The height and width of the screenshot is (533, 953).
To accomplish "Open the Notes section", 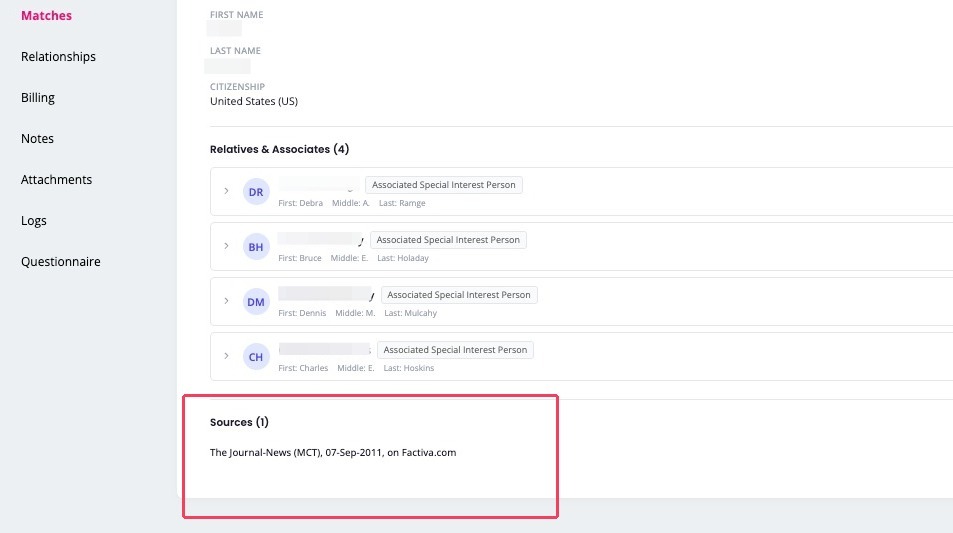I will (x=37, y=139).
